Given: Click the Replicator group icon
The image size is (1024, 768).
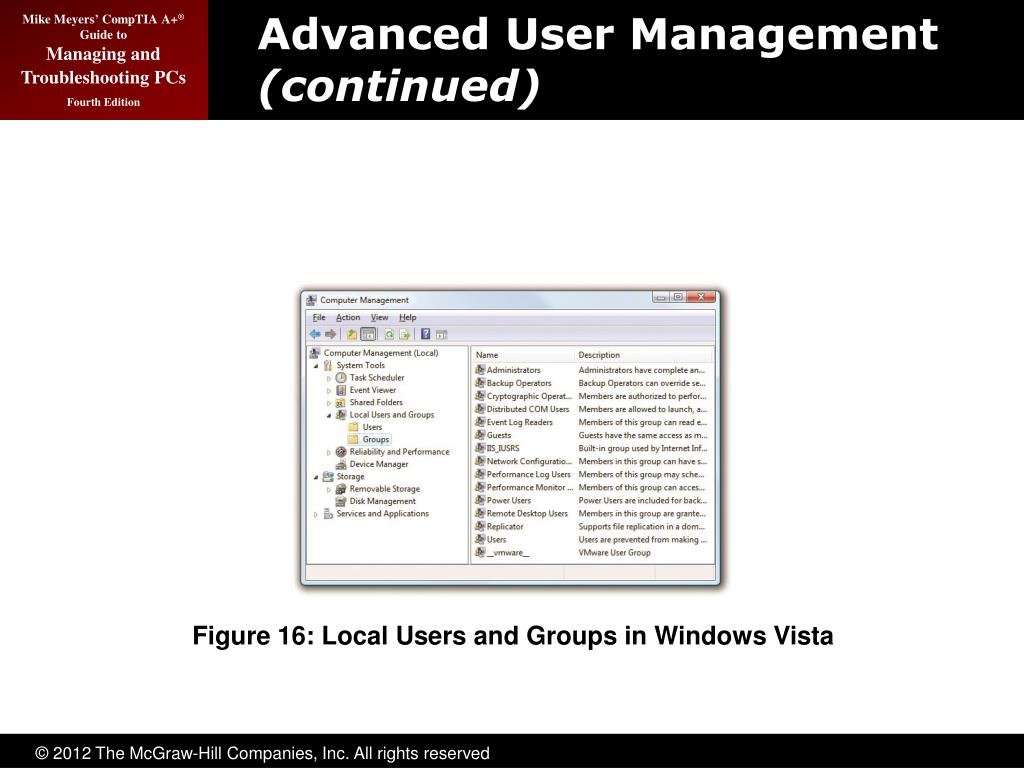Looking at the screenshot, I should [480, 526].
